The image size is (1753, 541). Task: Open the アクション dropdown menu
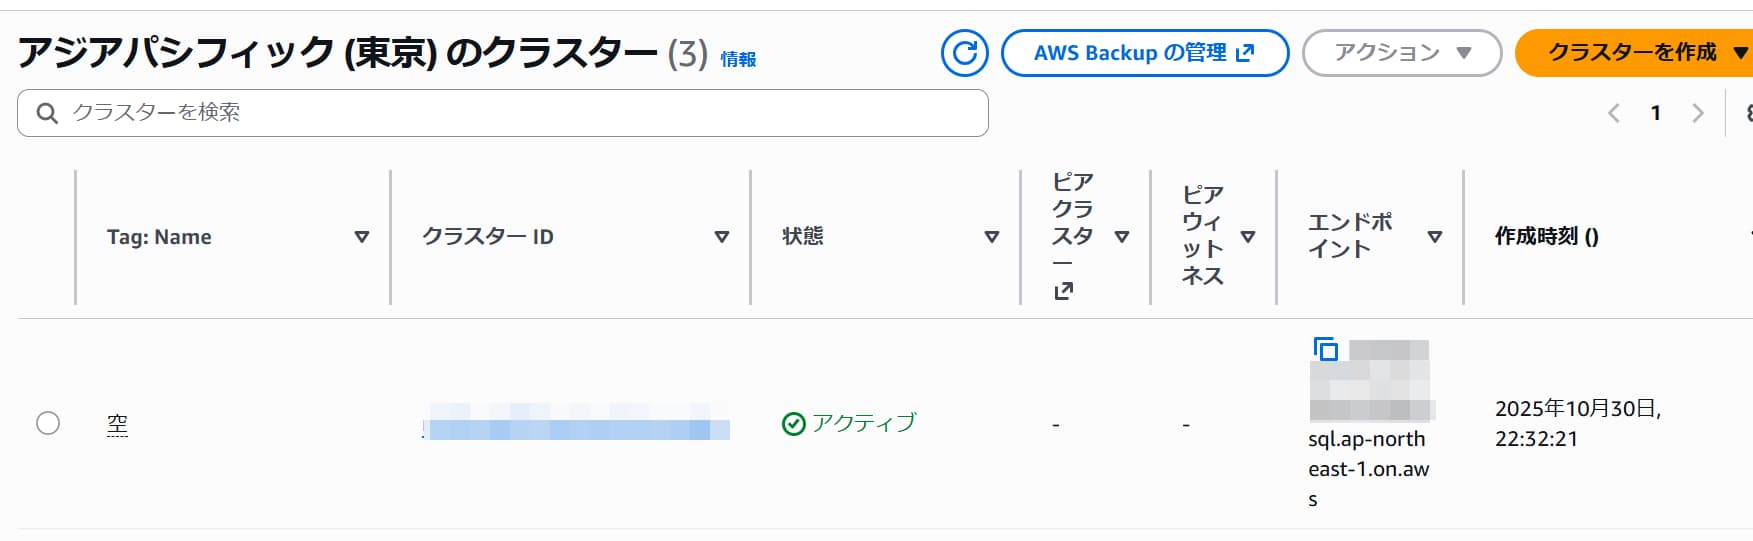point(1401,53)
